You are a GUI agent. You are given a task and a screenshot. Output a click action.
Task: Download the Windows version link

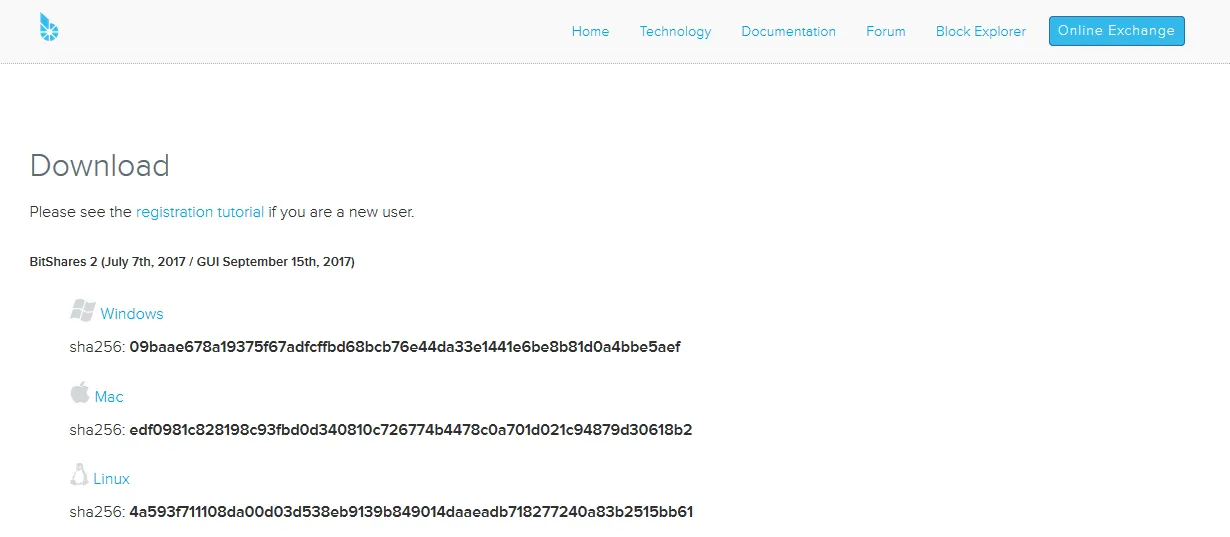pyautogui.click(x=131, y=314)
